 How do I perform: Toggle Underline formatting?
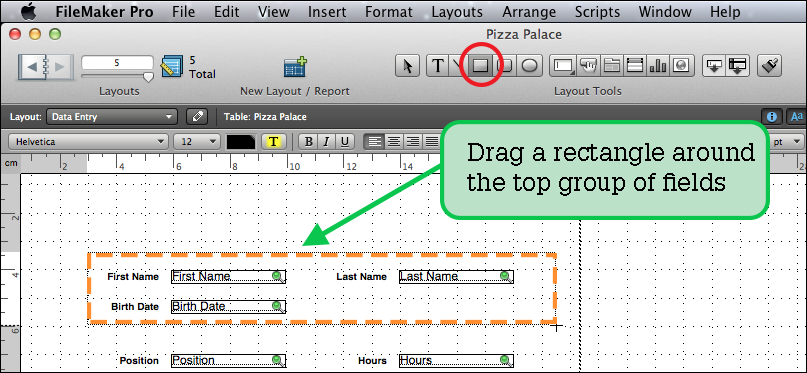(344, 141)
